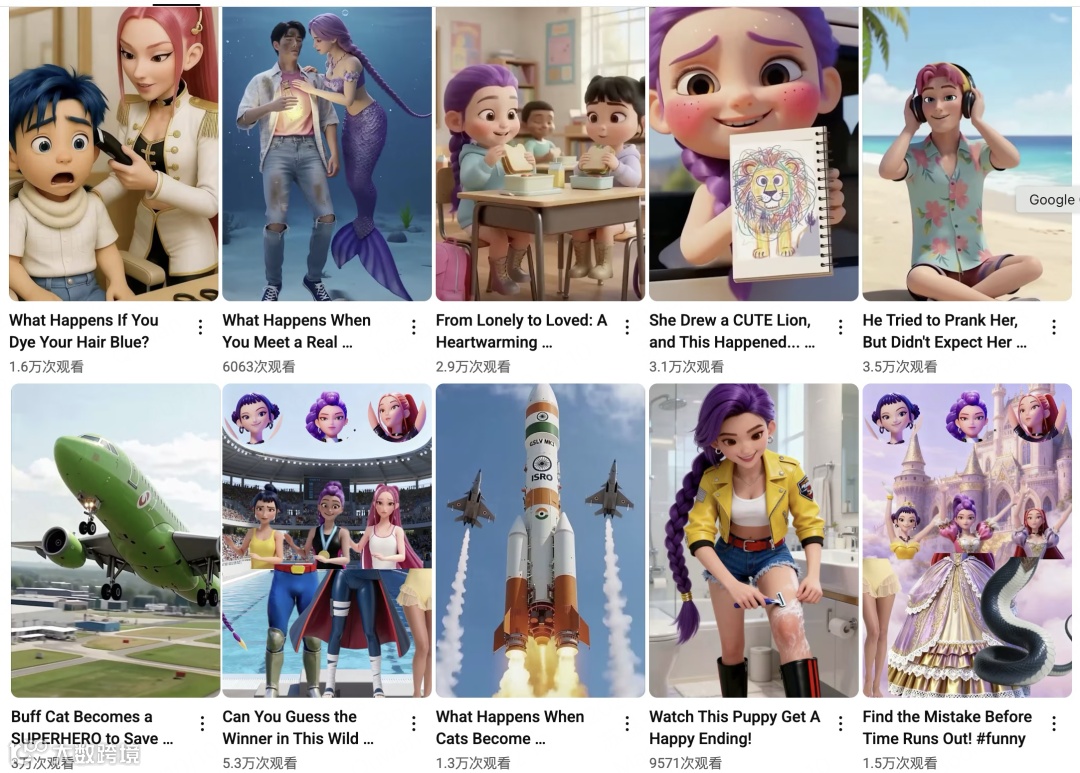This screenshot has width=1080, height=773.
Task: Click title 'Watch This Puppy Get A Happy Ending!'
Action: [x=735, y=728]
